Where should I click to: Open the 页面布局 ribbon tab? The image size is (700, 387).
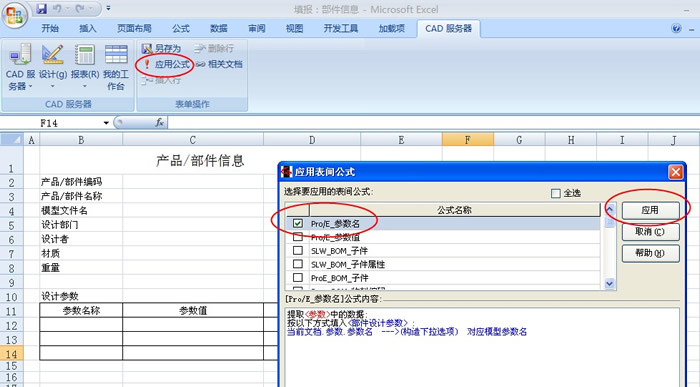coord(134,29)
